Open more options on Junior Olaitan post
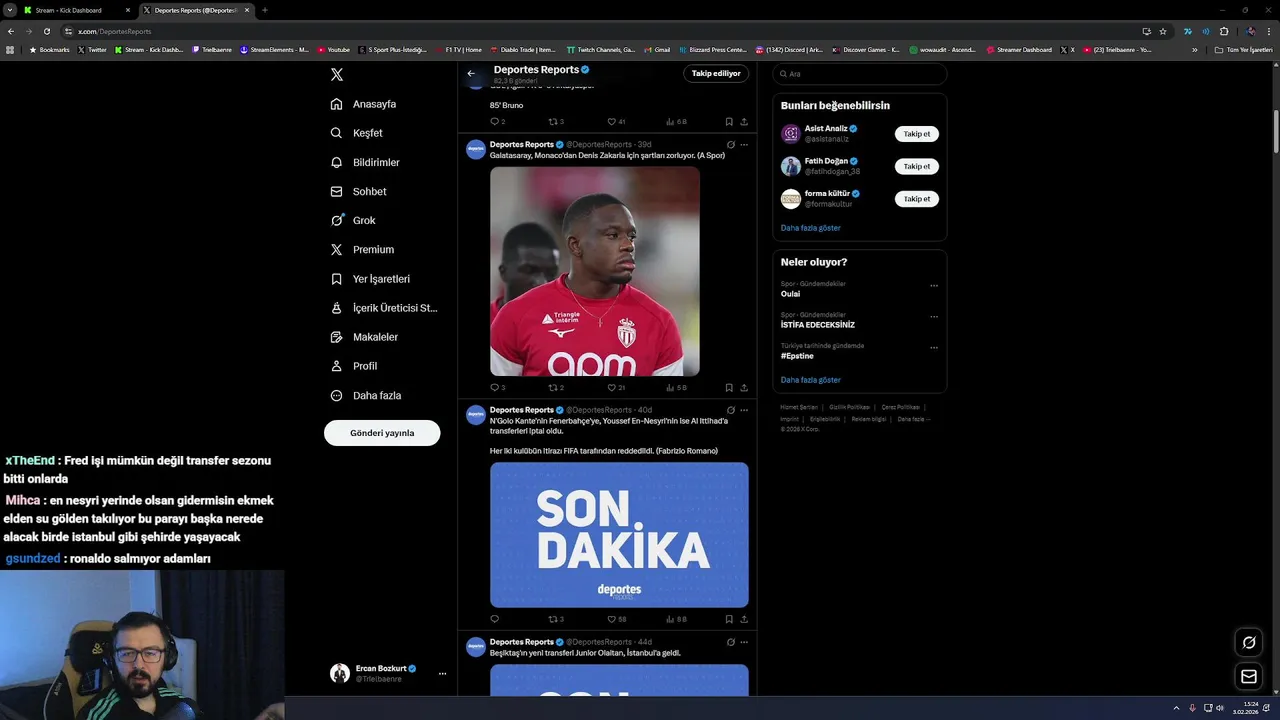This screenshot has height=720, width=1280. 744,642
